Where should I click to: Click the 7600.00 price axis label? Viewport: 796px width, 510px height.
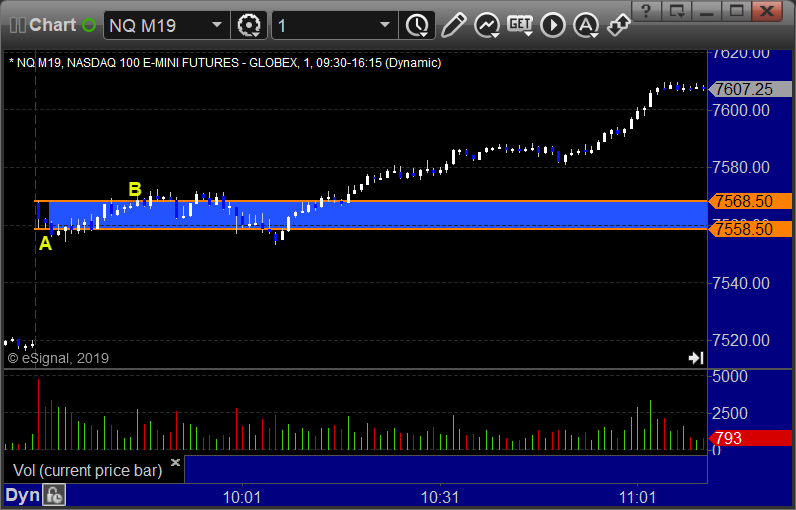point(741,110)
